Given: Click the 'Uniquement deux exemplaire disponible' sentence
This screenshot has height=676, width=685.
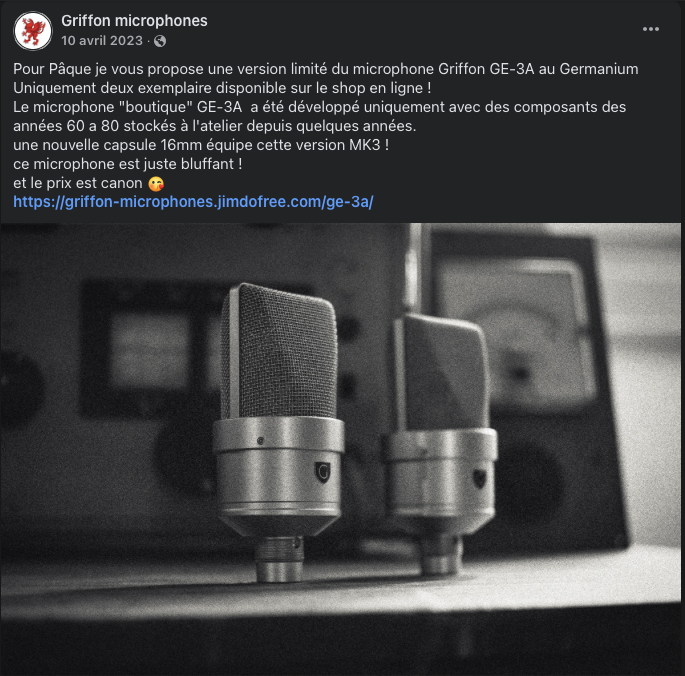Looking at the screenshot, I should (222, 88).
